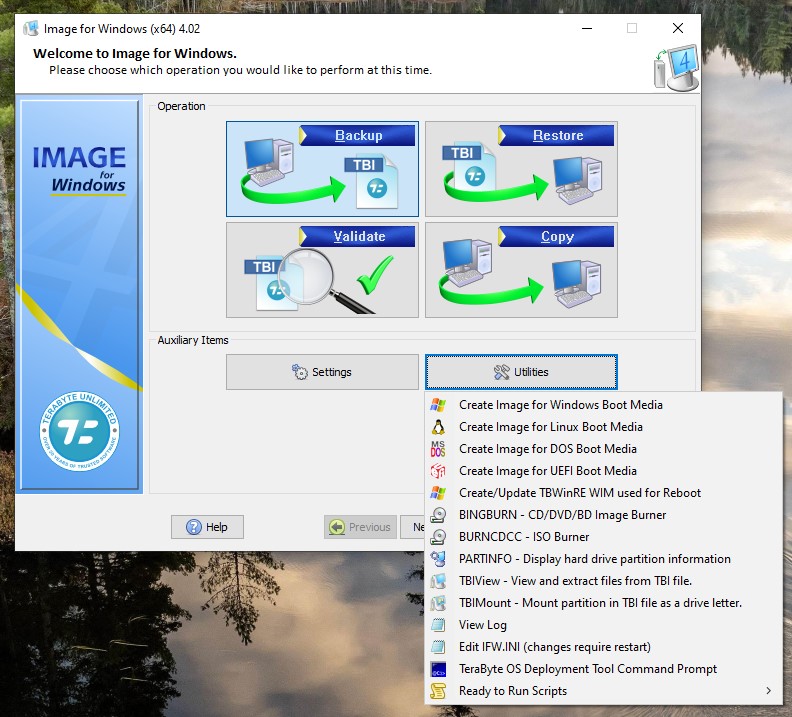Click the Edit IFW.INI notepad icon
Screen dimensions: 792x717
[438, 647]
